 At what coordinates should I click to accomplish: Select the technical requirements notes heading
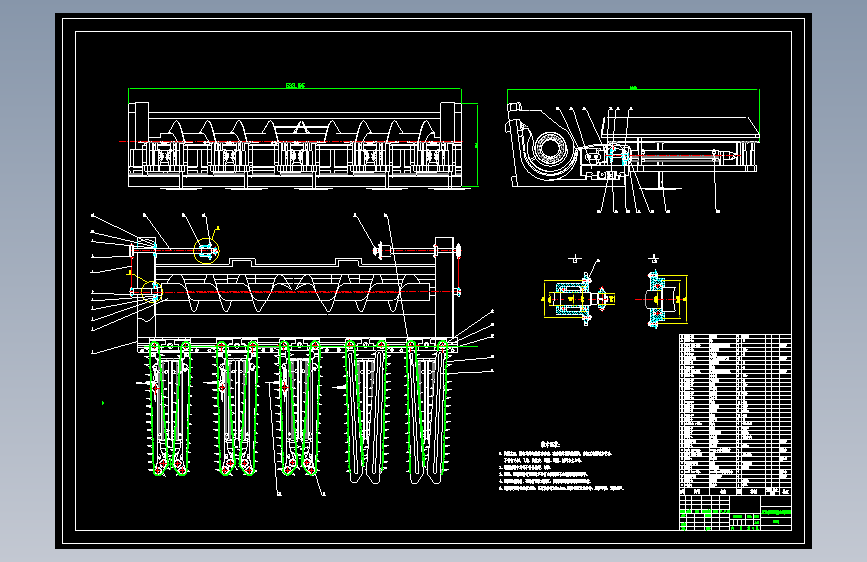(x=550, y=444)
